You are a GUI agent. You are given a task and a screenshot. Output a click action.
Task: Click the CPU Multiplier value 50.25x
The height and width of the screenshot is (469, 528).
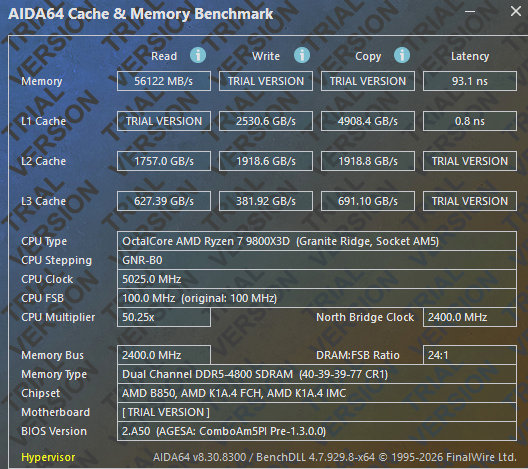pos(164,317)
